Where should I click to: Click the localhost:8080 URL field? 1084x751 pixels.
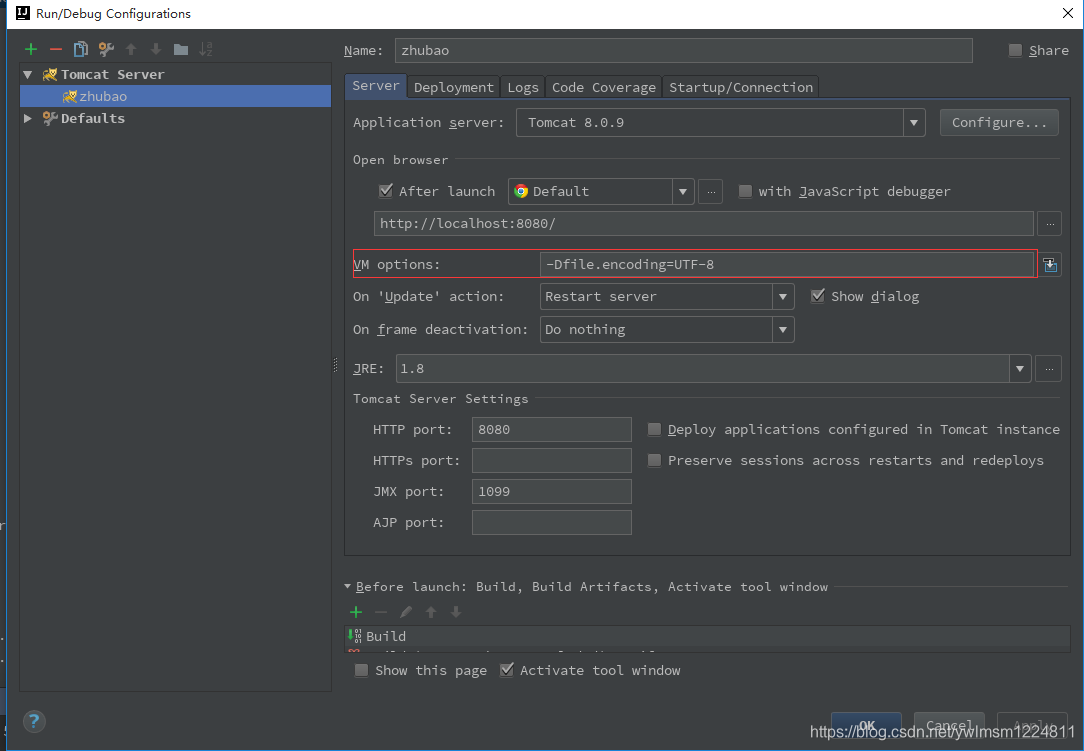pyautogui.click(x=704, y=224)
